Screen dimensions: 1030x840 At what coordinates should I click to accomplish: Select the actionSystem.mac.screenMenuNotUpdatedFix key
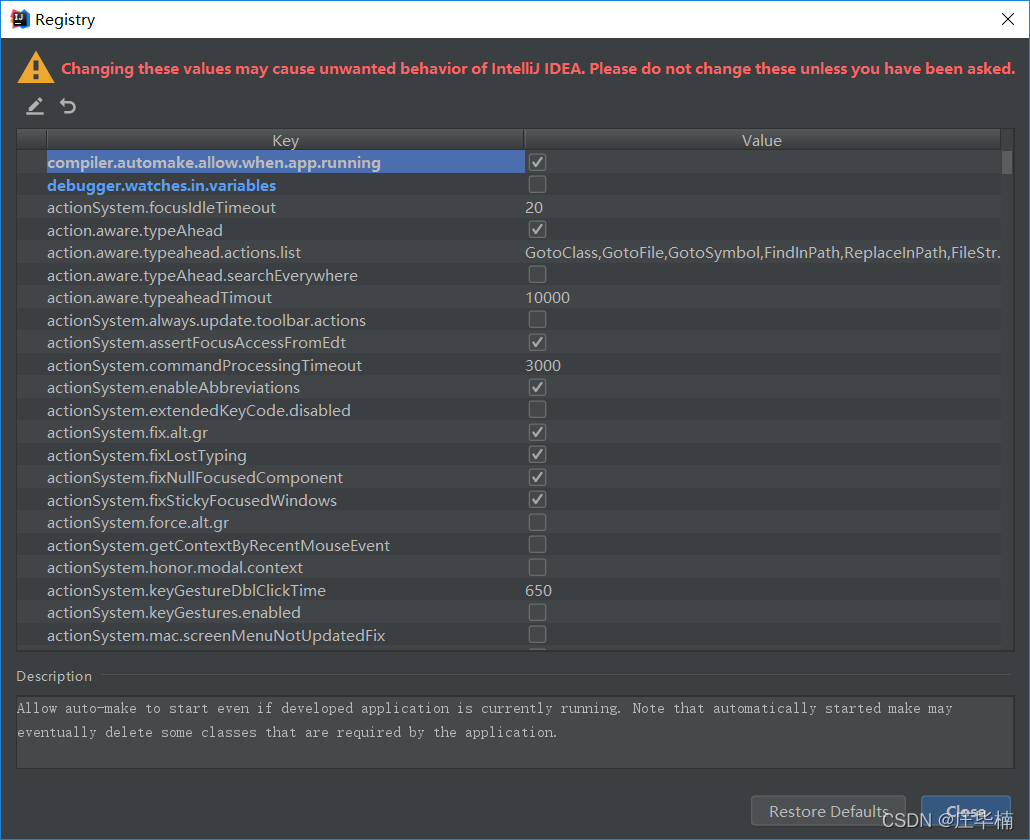pyautogui.click(x=216, y=635)
